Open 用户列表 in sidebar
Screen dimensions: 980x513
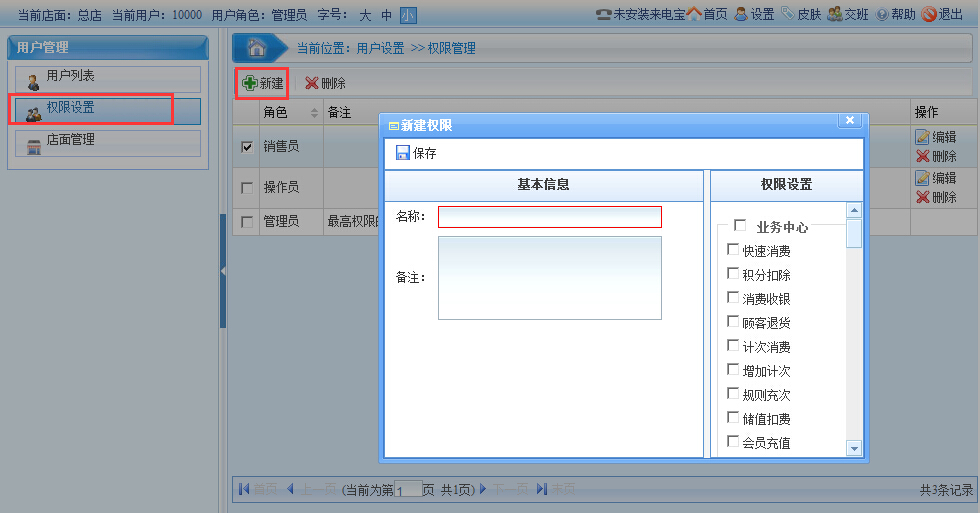tap(108, 79)
